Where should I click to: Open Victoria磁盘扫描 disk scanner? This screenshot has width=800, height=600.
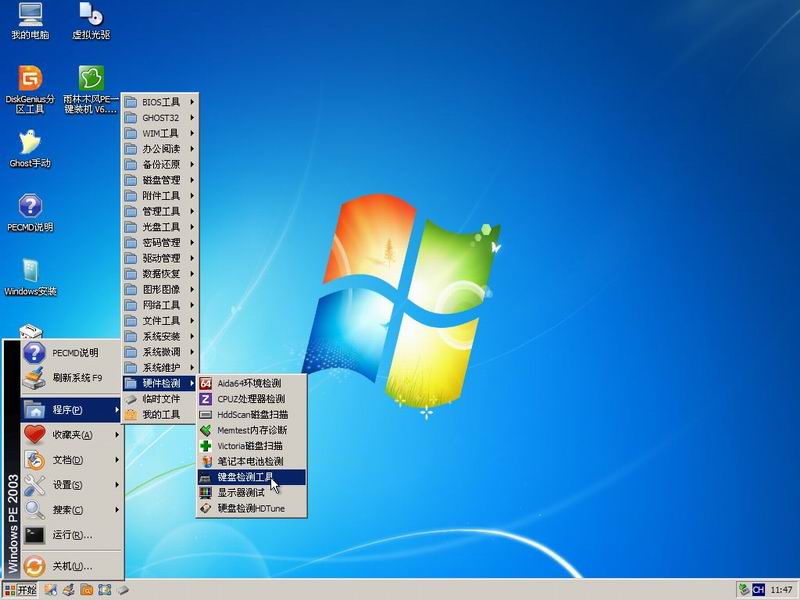point(250,445)
